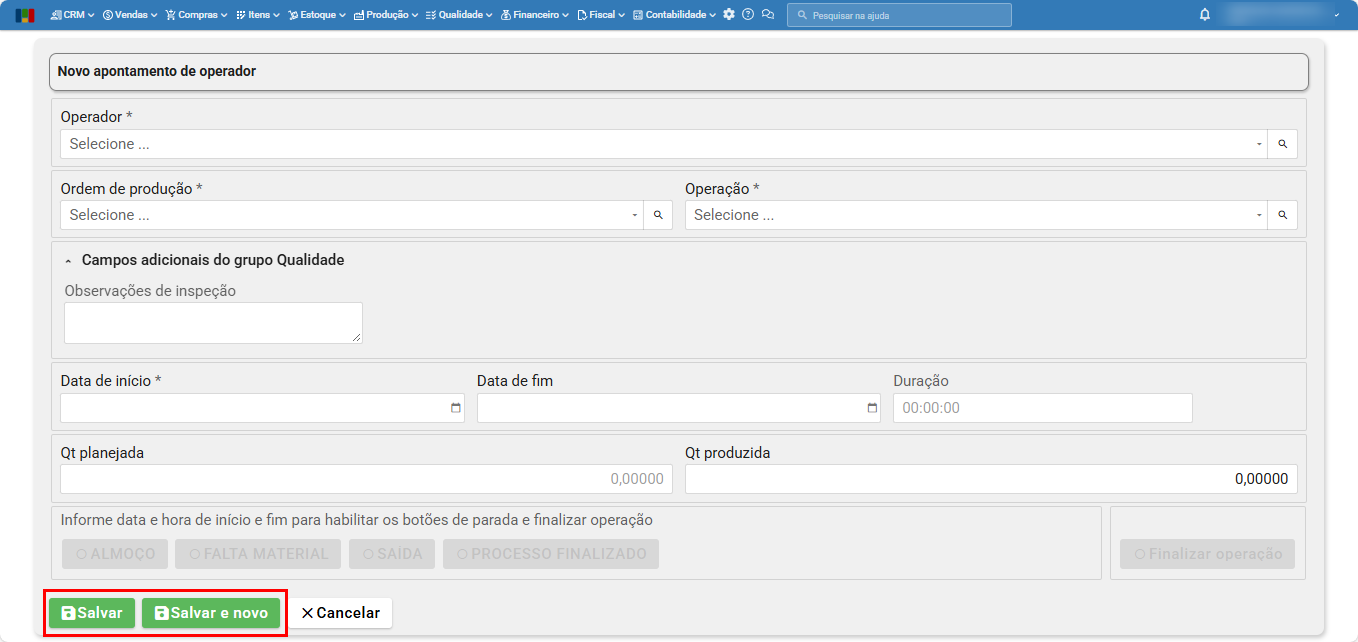
Task: Click the Qt produzida field
Action: [x=991, y=479]
